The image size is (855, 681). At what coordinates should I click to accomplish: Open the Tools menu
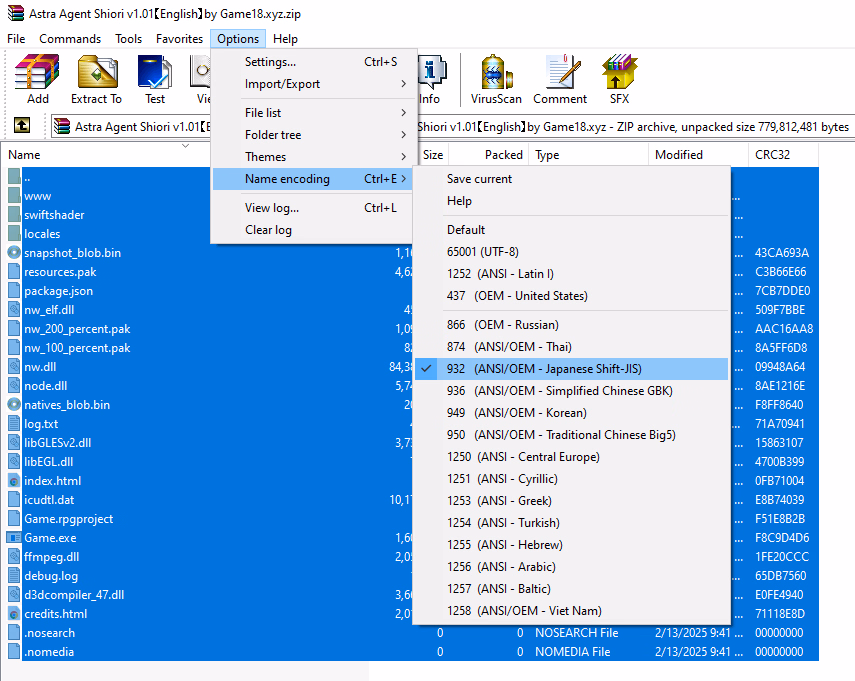128,39
